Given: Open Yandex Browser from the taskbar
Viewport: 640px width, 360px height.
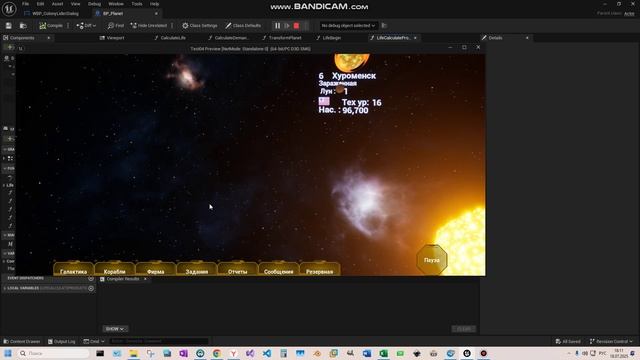Looking at the screenshot, I should (x=233, y=353).
